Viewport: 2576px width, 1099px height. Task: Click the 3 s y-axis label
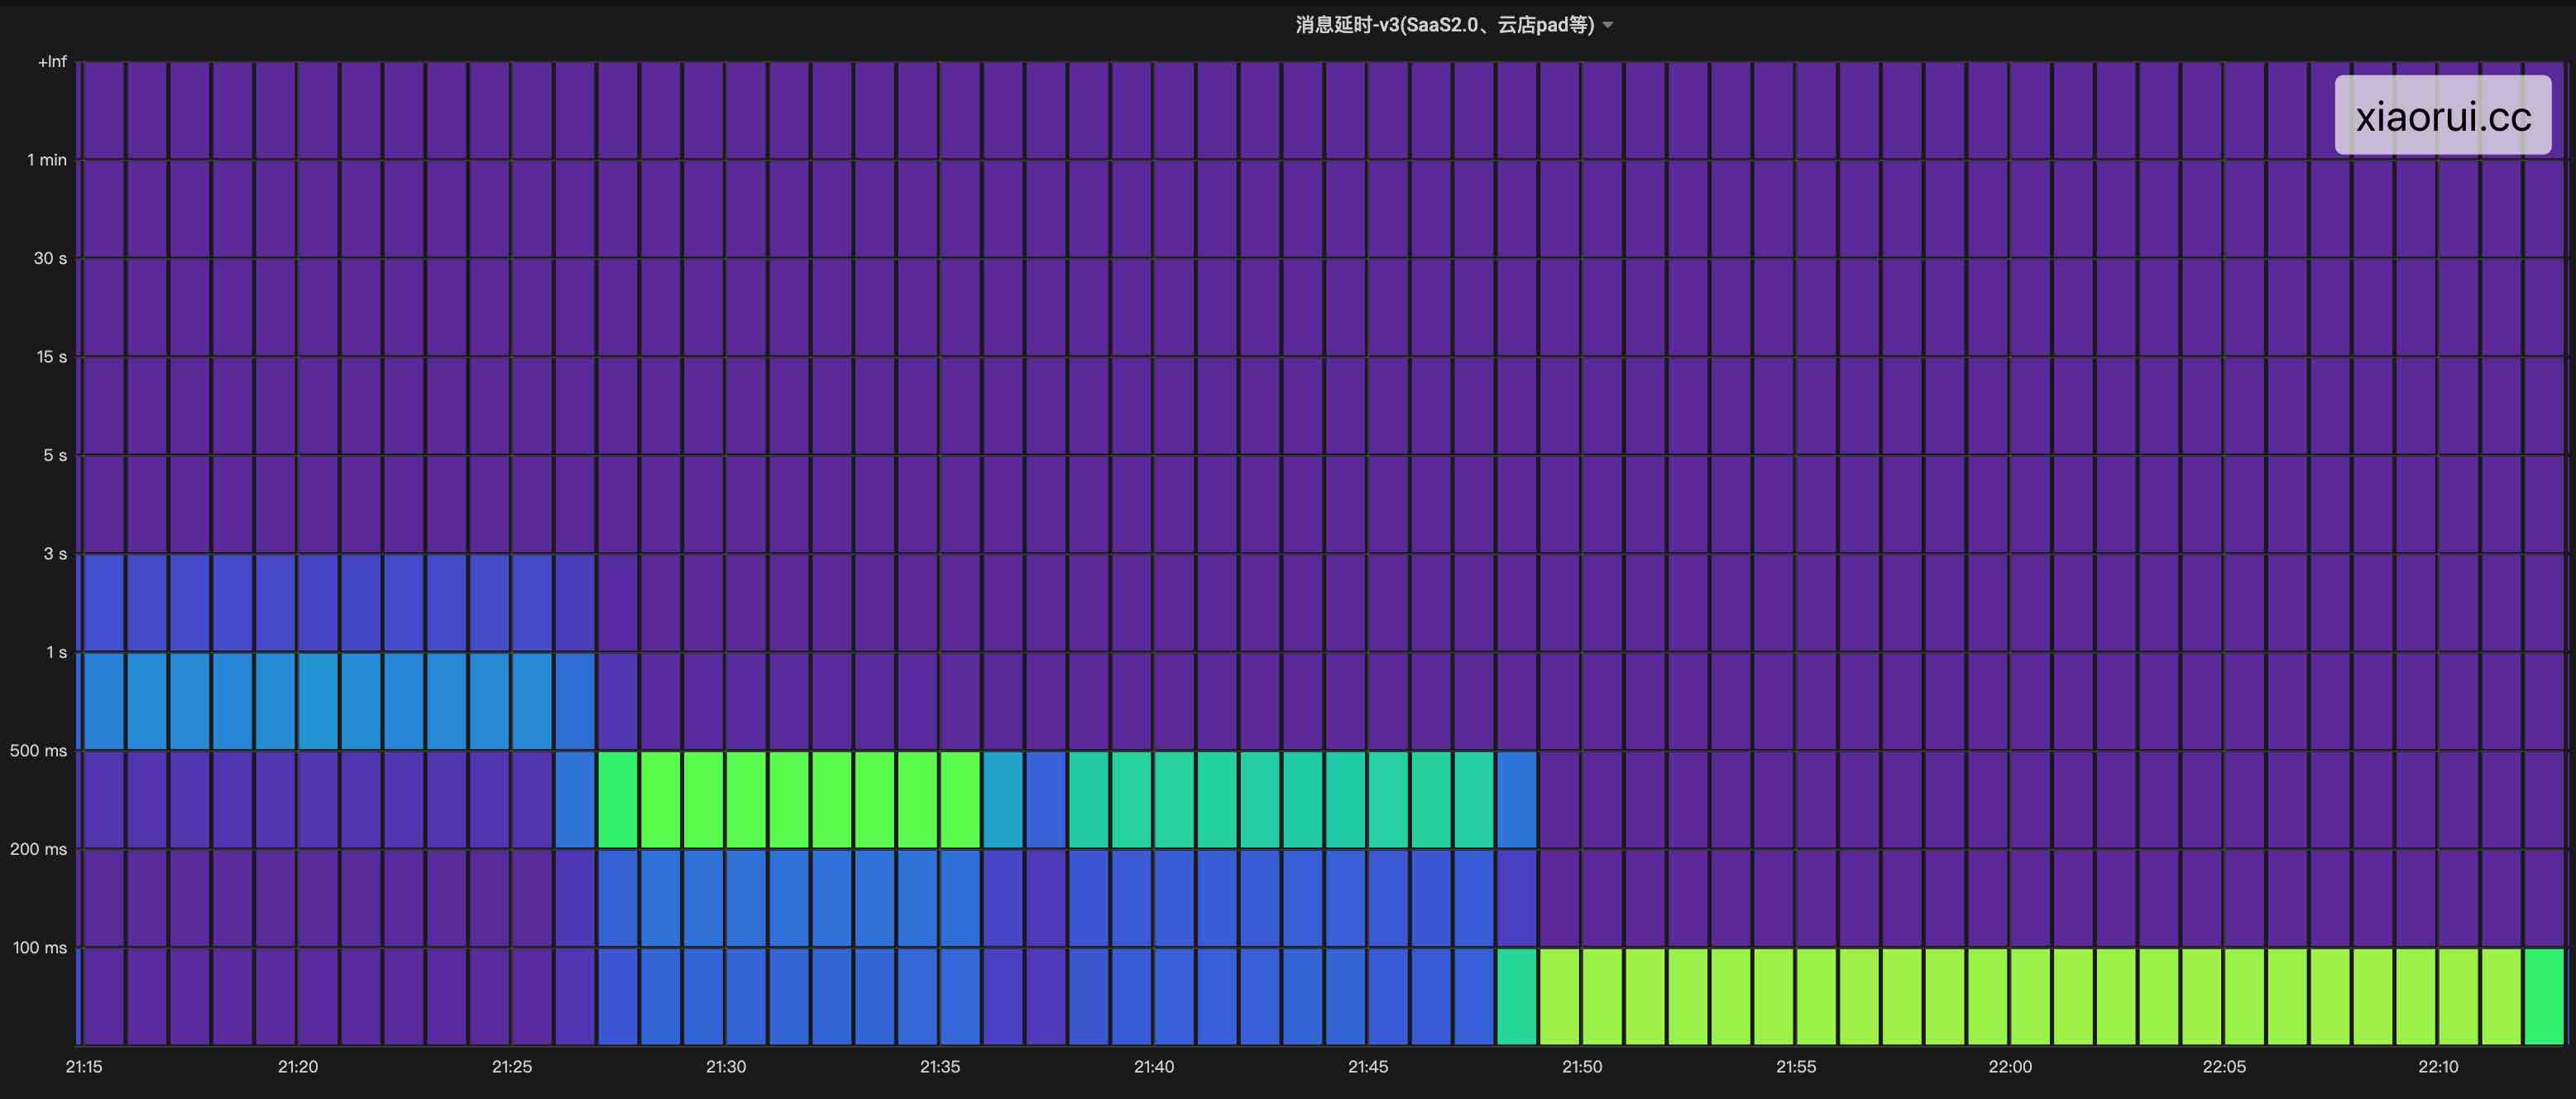click(x=55, y=554)
